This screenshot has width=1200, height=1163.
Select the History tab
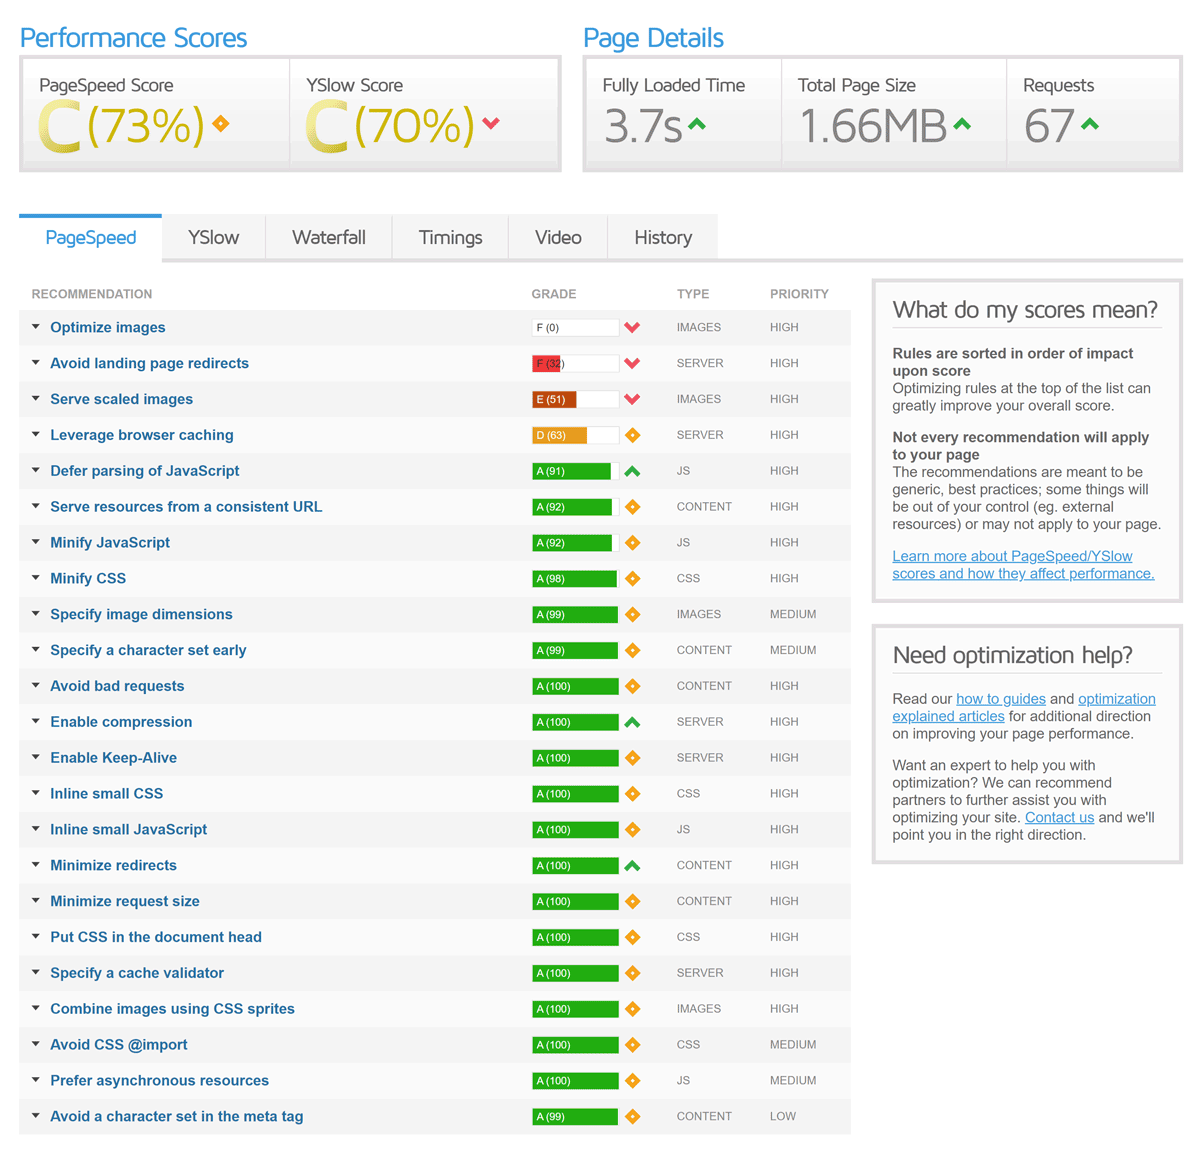coord(662,238)
